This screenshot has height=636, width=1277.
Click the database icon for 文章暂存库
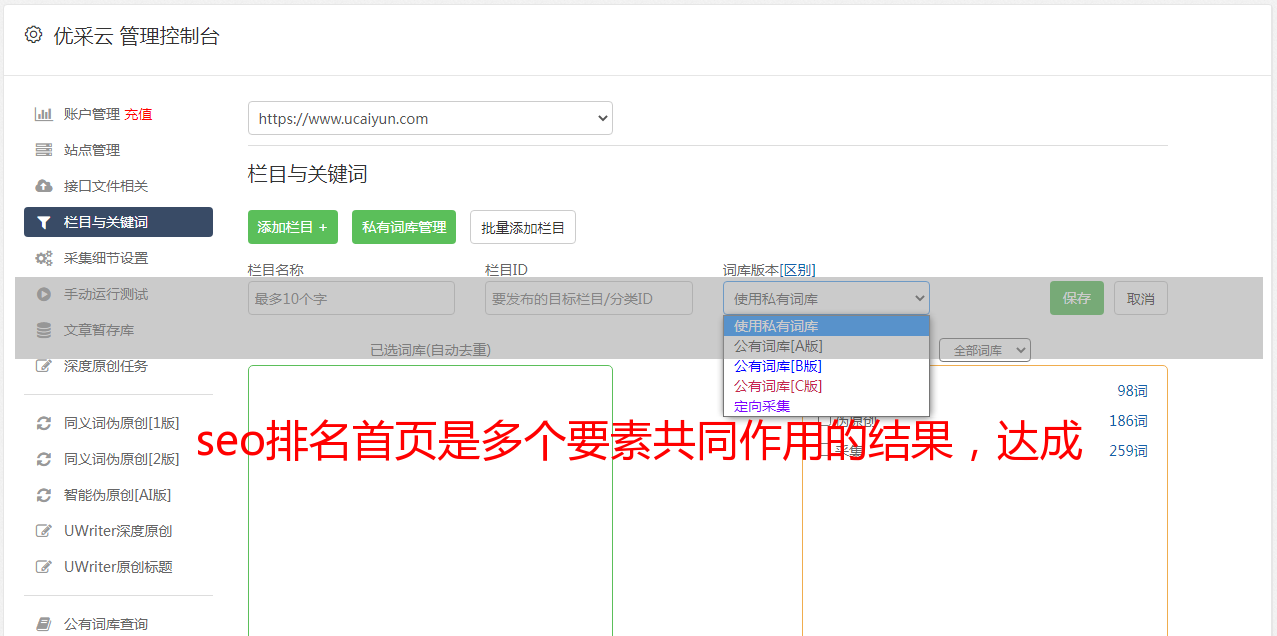(44, 330)
